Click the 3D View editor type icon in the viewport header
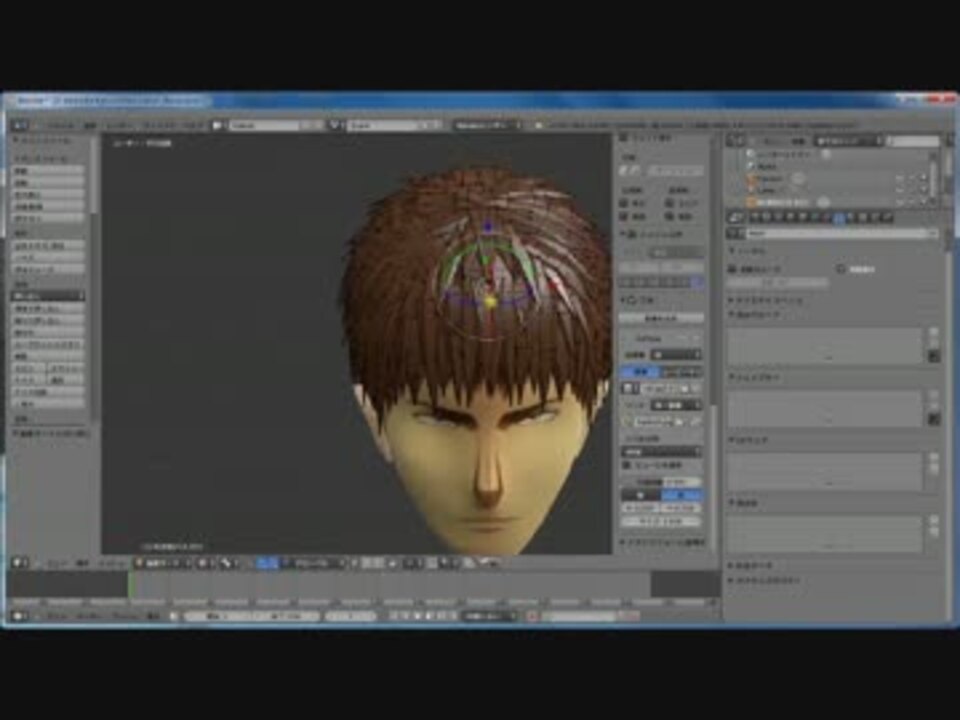Image resolution: width=960 pixels, height=720 pixels. point(19,564)
